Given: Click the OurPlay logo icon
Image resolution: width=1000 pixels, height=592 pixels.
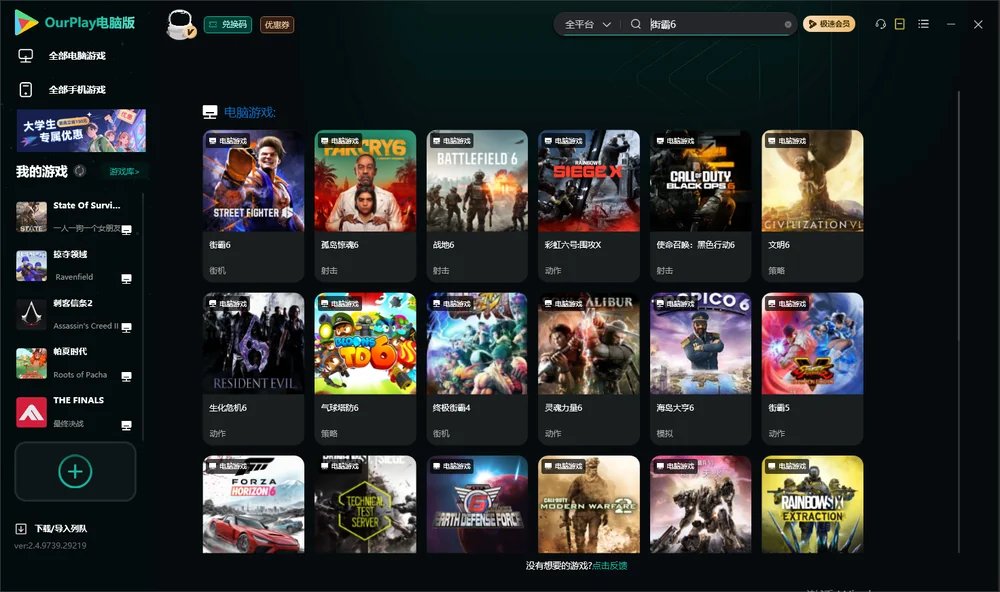Looking at the screenshot, I should pos(26,22).
